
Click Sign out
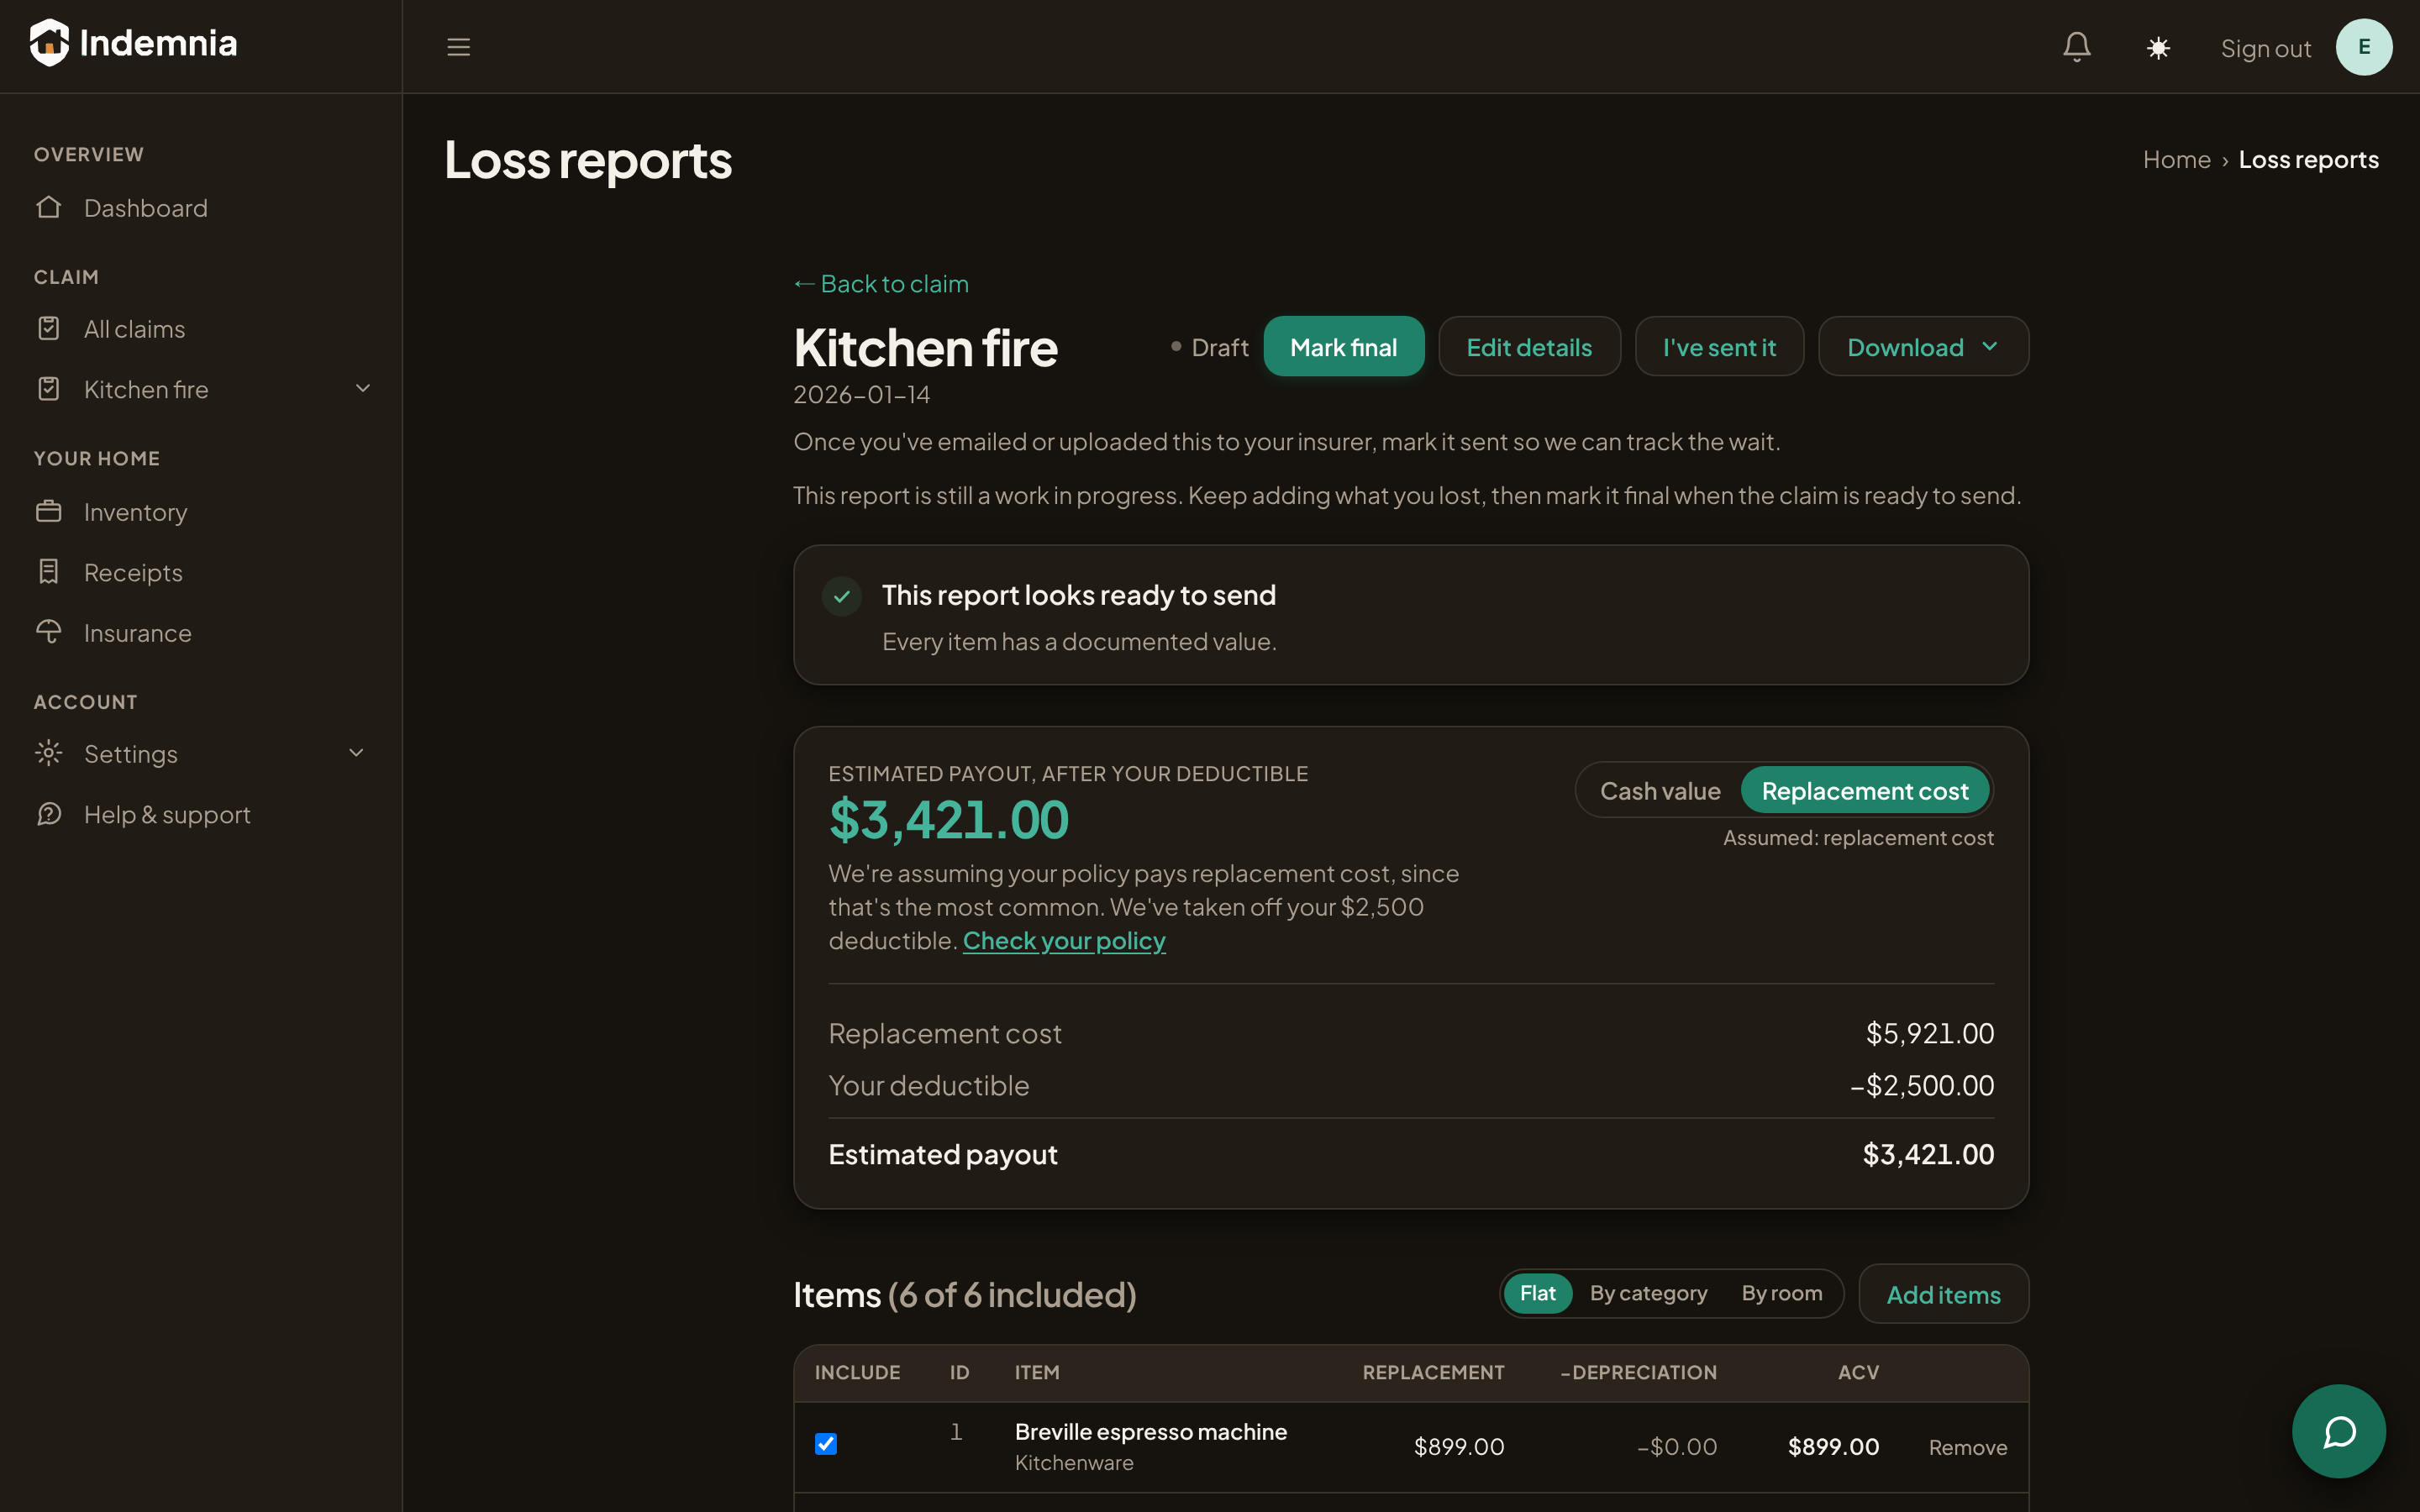point(2266,48)
